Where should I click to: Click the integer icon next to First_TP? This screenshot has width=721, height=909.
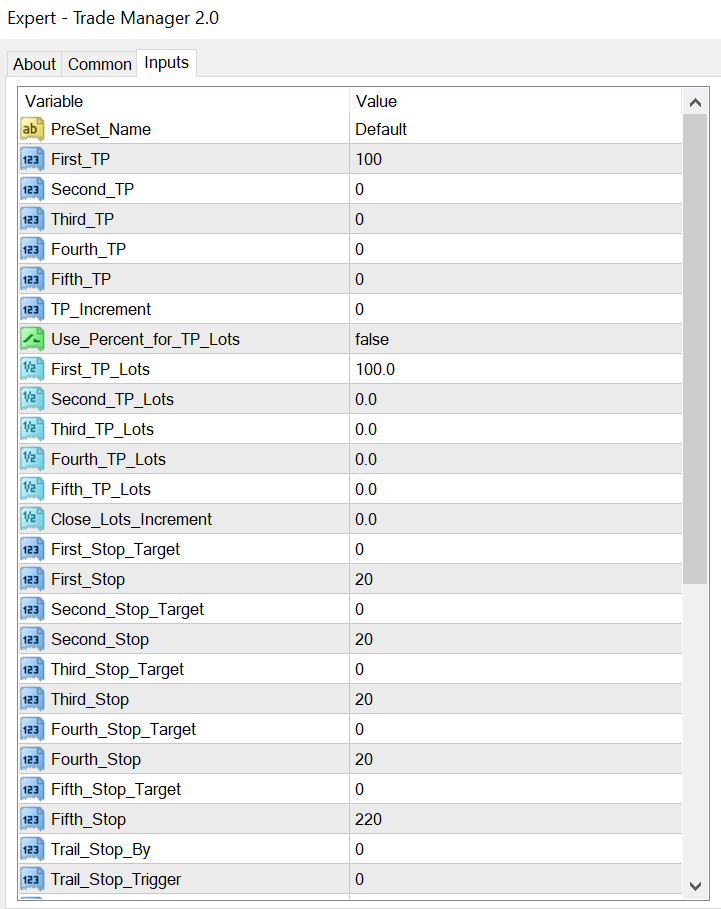tap(32, 159)
